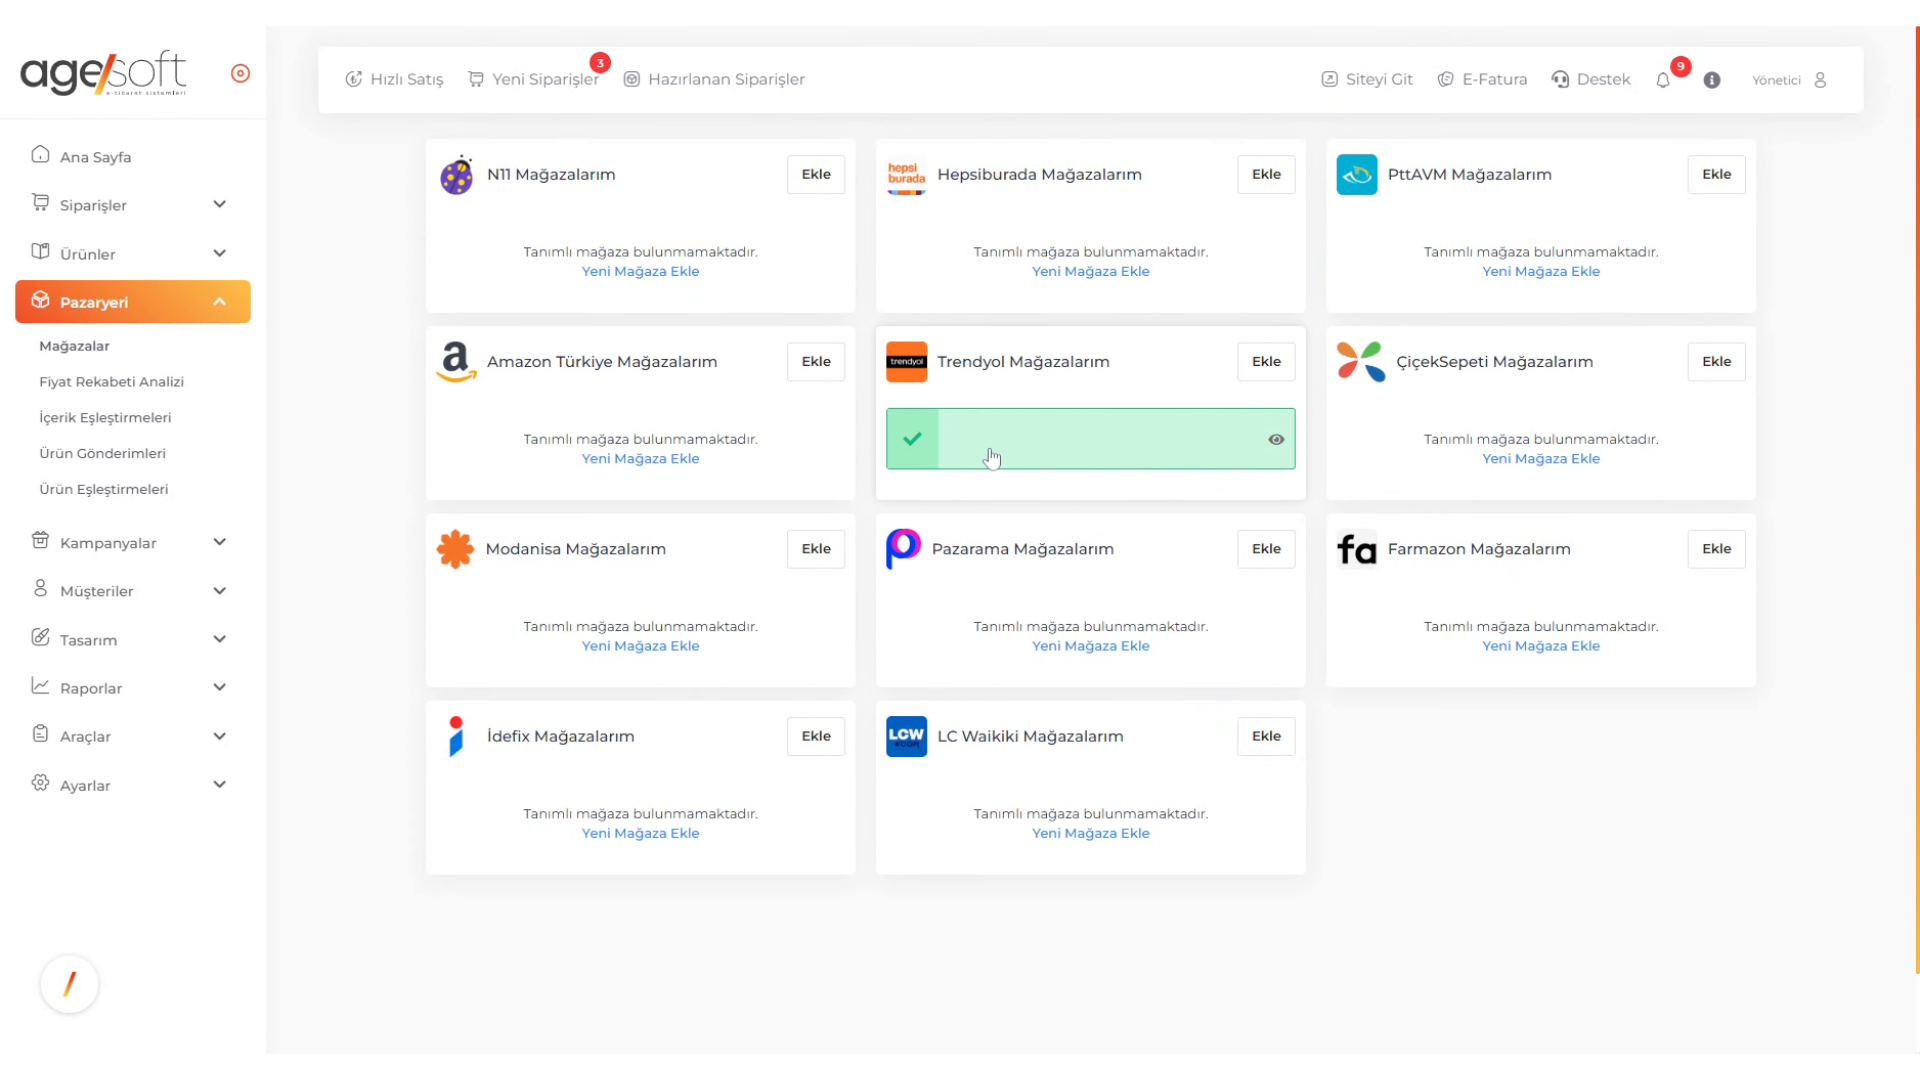Viewport: 1920px width, 1080px height.
Task: Open the floating orange slash widget
Action: click(x=69, y=984)
